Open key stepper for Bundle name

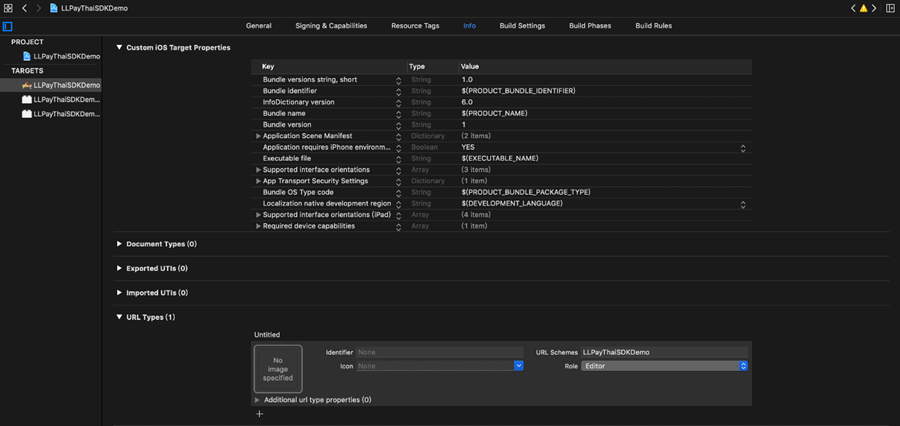tap(398, 114)
